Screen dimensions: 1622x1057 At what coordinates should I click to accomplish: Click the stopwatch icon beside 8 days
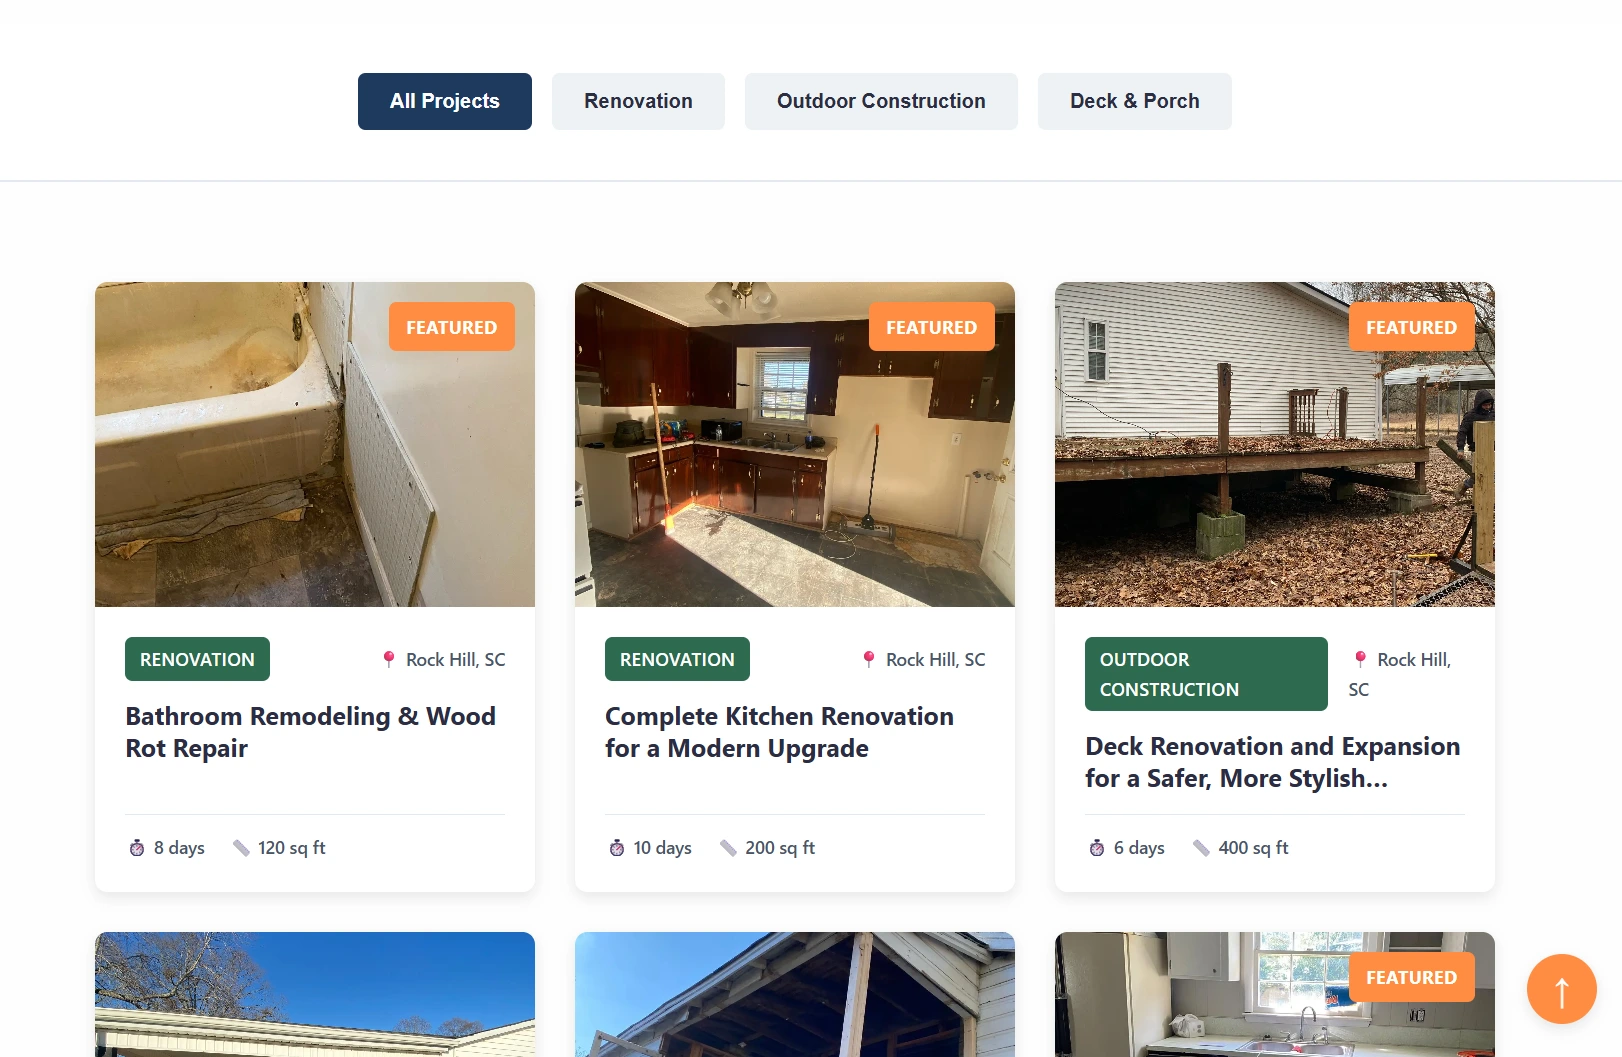137,848
